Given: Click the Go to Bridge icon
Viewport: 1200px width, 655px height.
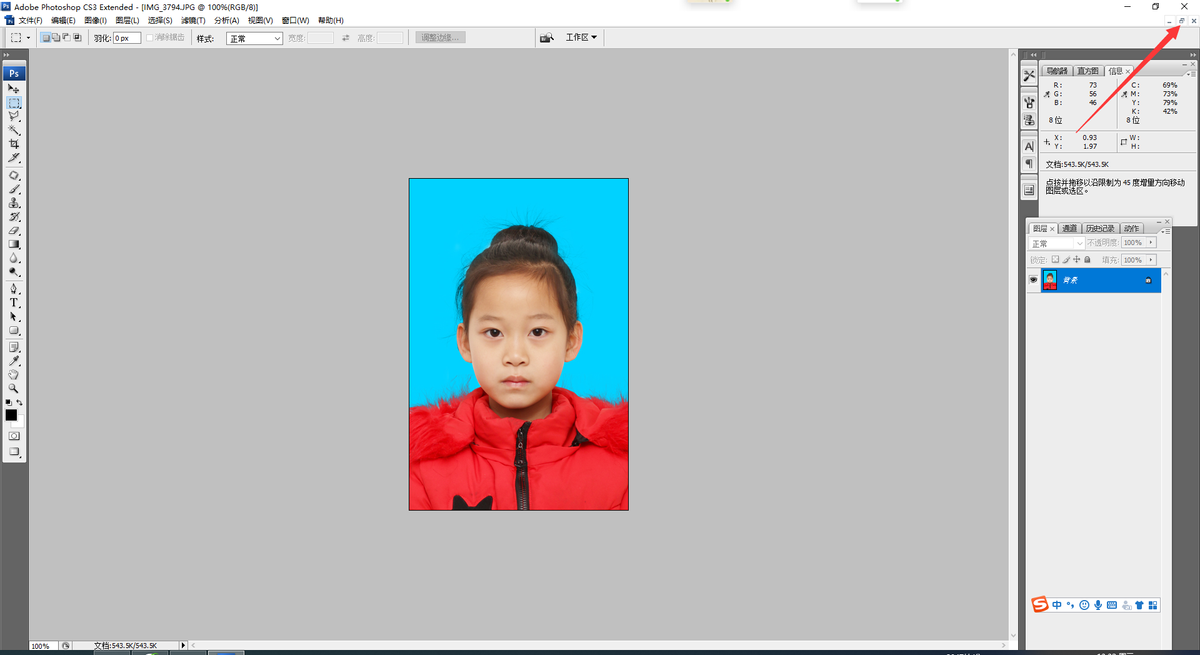Looking at the screenshot, I should pos(546,38).
